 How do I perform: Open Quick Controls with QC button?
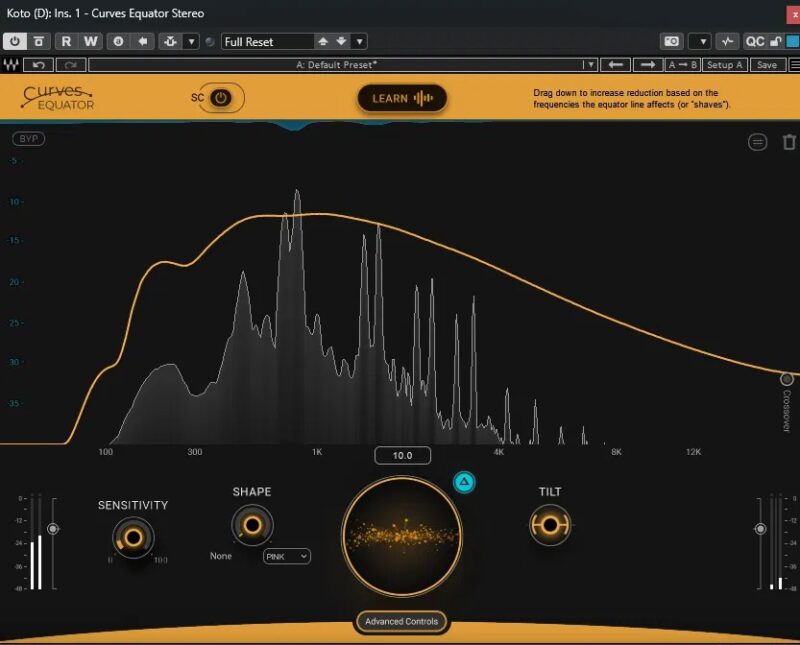tap(755, 41)
